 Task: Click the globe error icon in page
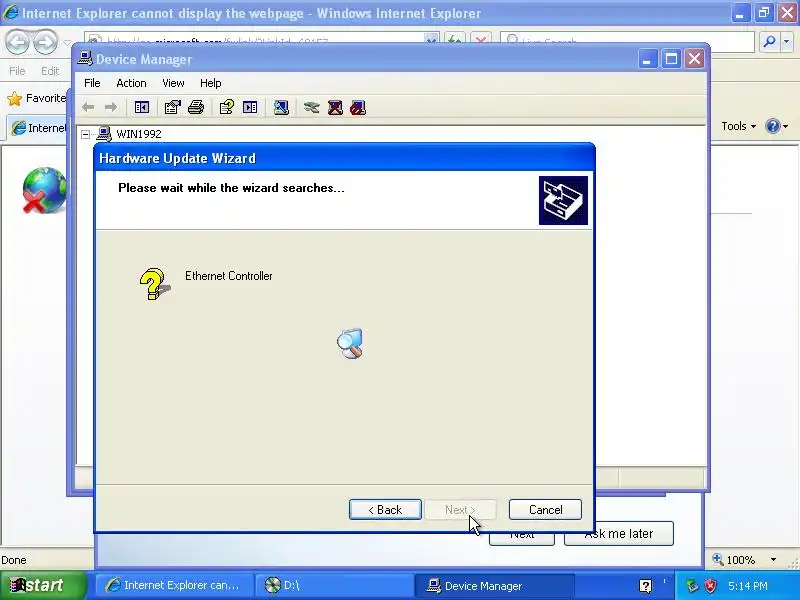tap(44, 190)
